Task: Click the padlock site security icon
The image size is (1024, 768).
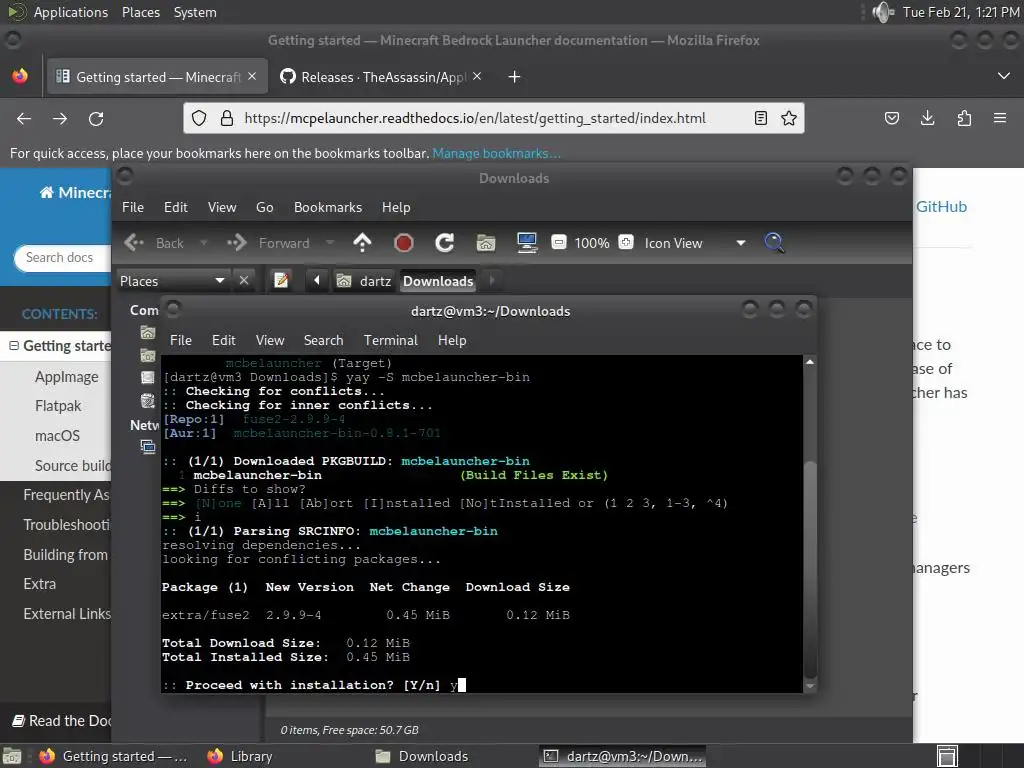Action: (227, 118)
